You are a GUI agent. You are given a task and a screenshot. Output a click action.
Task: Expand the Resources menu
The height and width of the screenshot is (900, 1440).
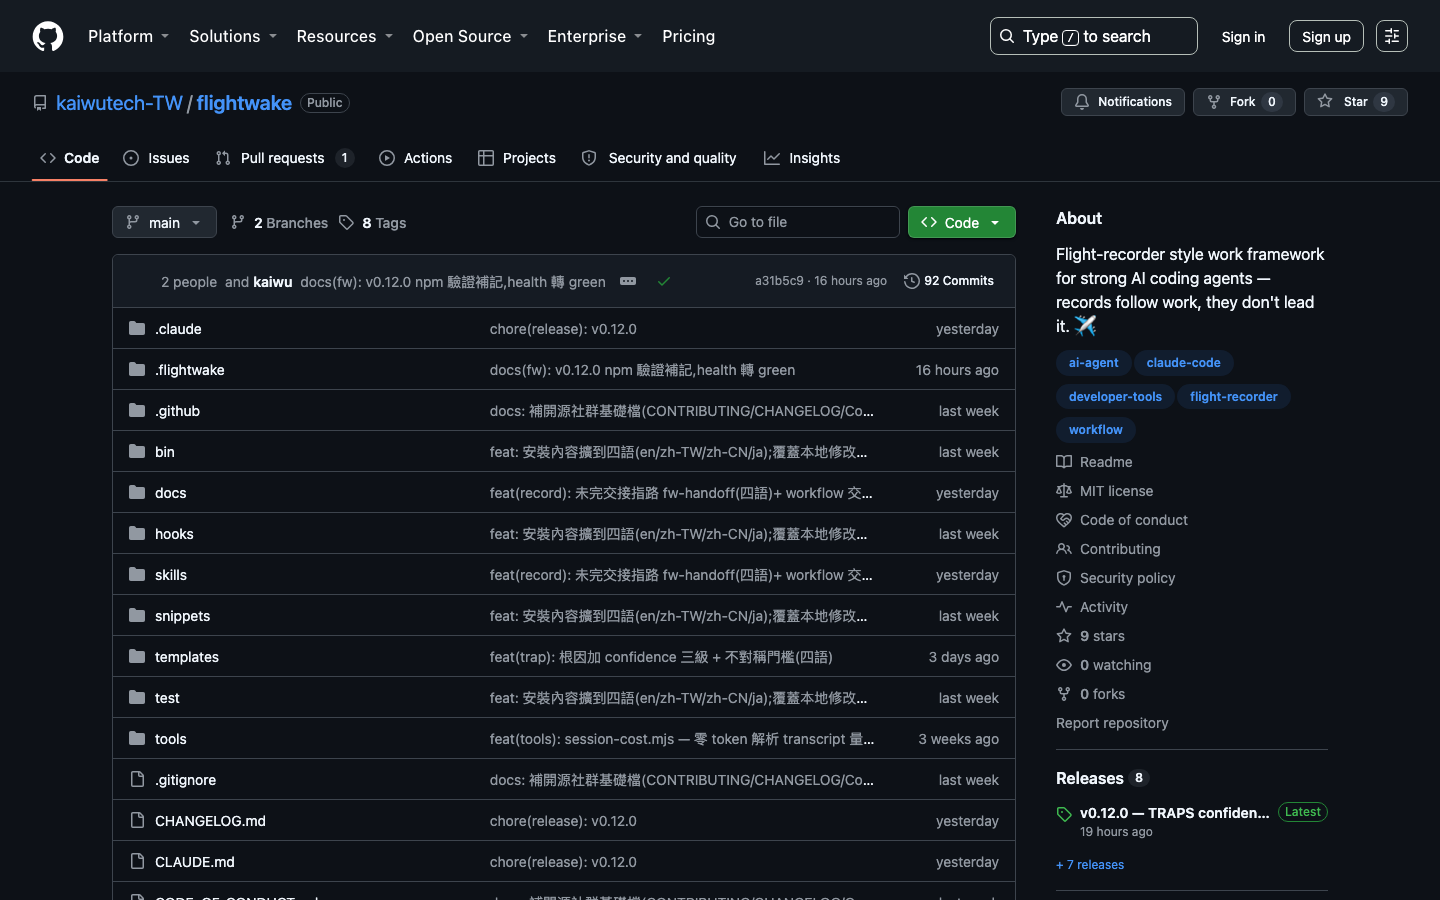(x=345, y=36)
